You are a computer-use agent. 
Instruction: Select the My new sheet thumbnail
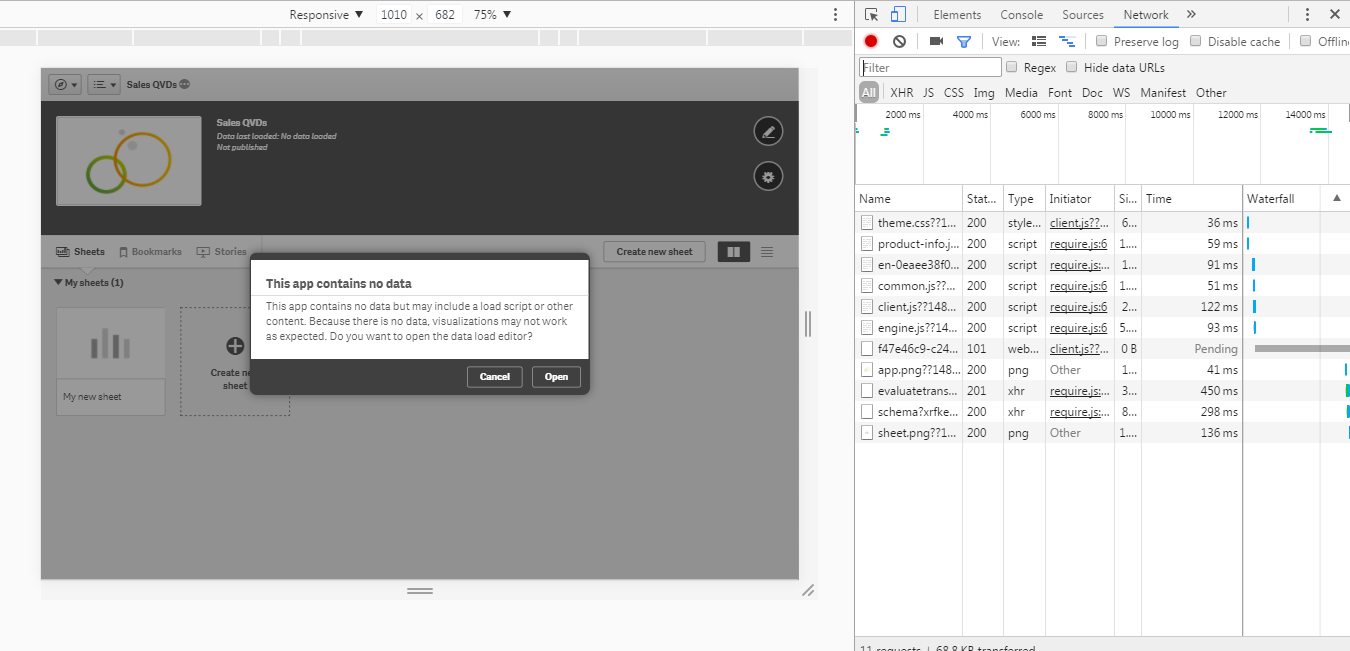[110, 345]
